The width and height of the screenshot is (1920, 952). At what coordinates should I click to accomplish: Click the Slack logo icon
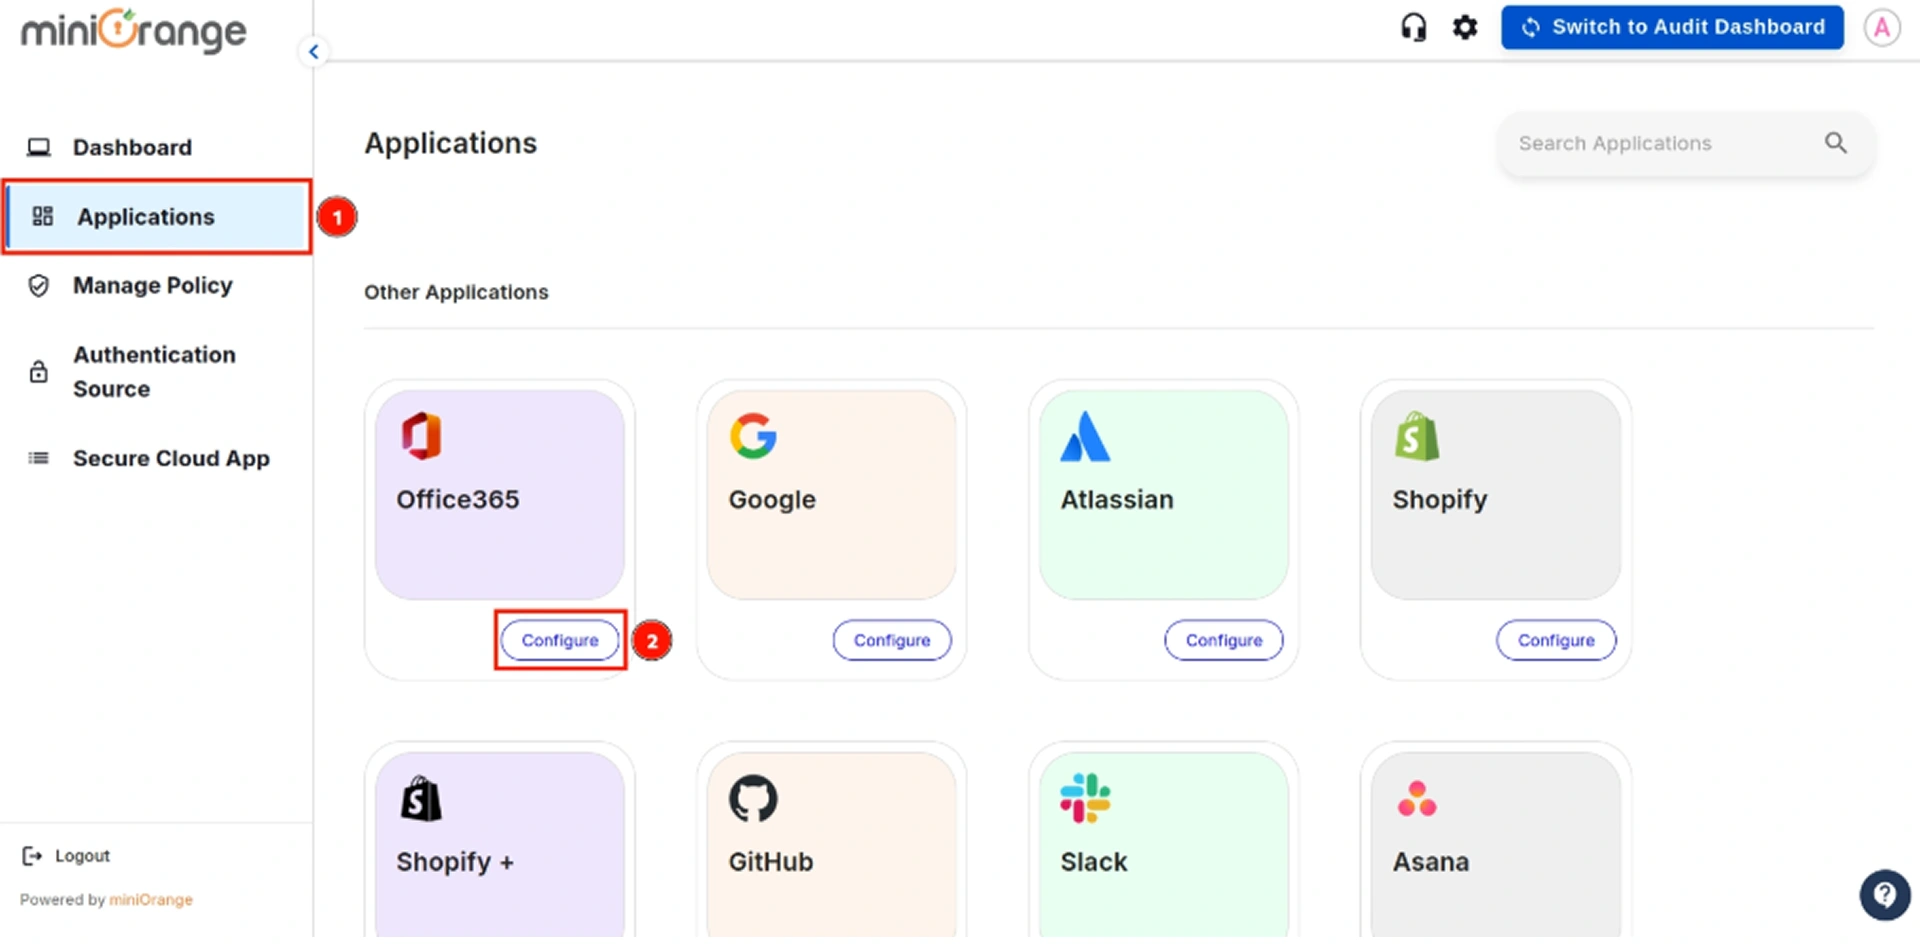(x=1085, y=798)
